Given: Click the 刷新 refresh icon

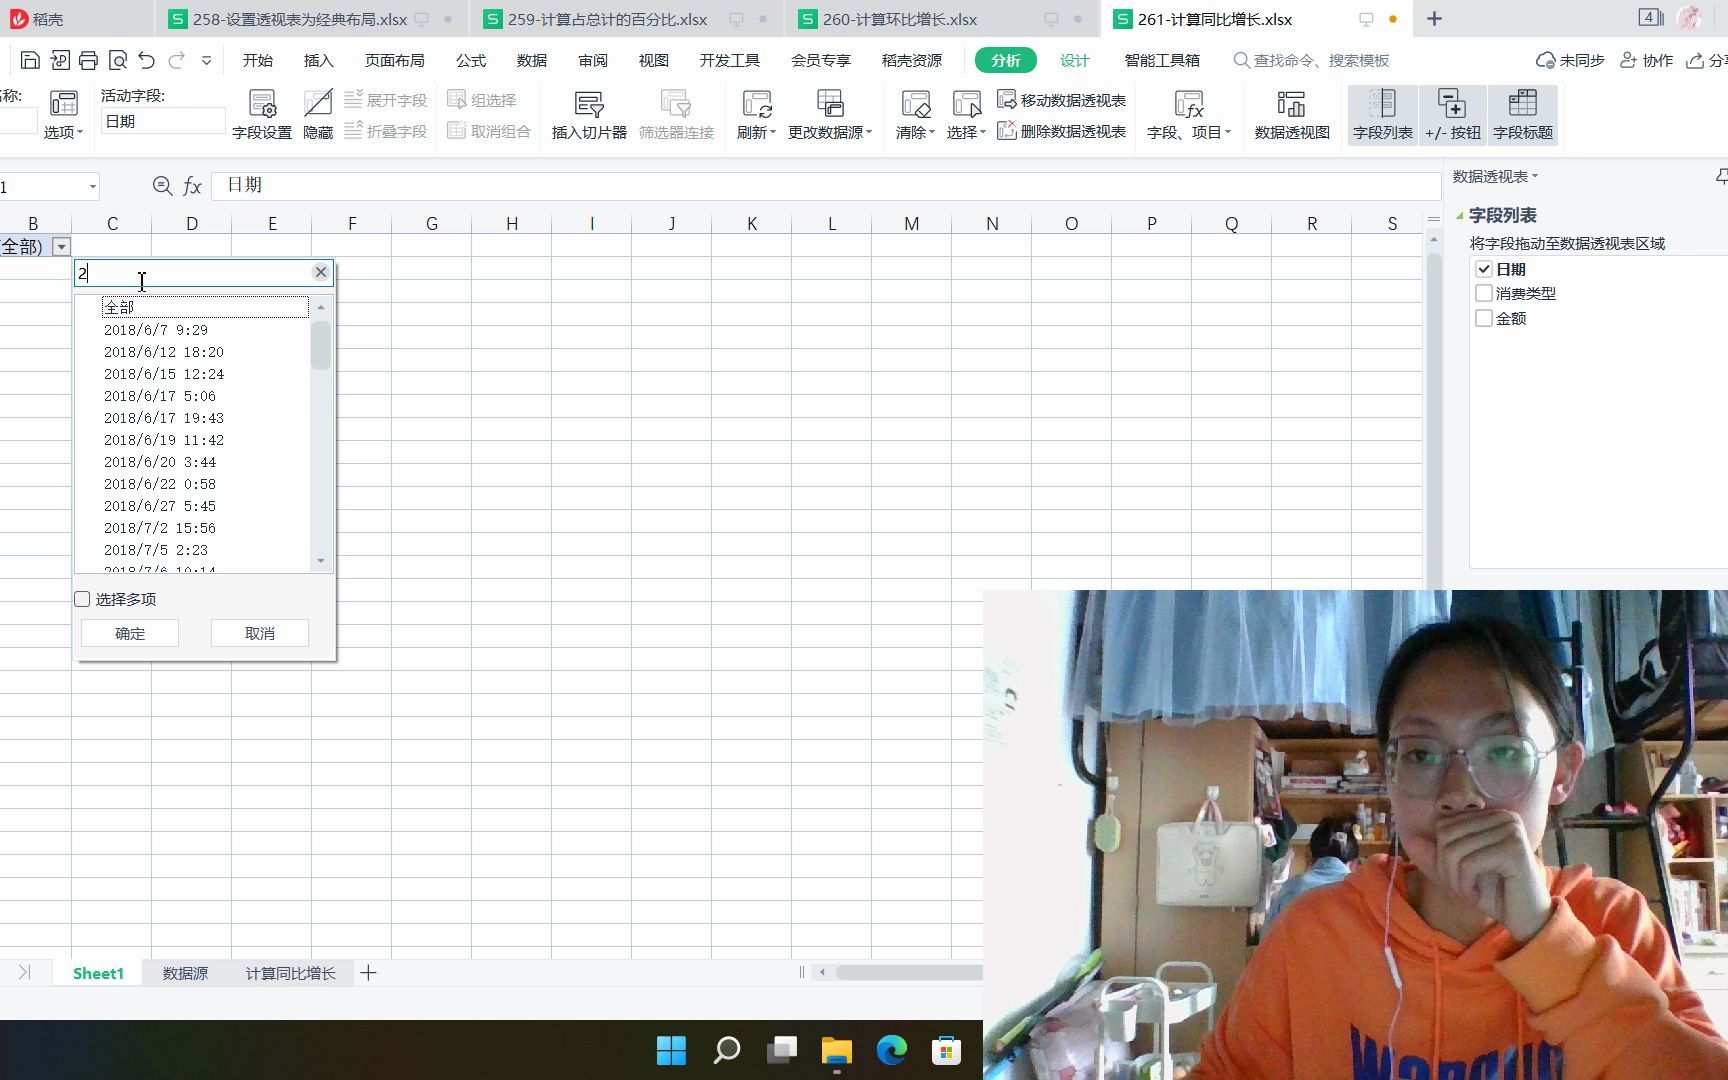Looking at the screenshot, I should coord(756,115).
